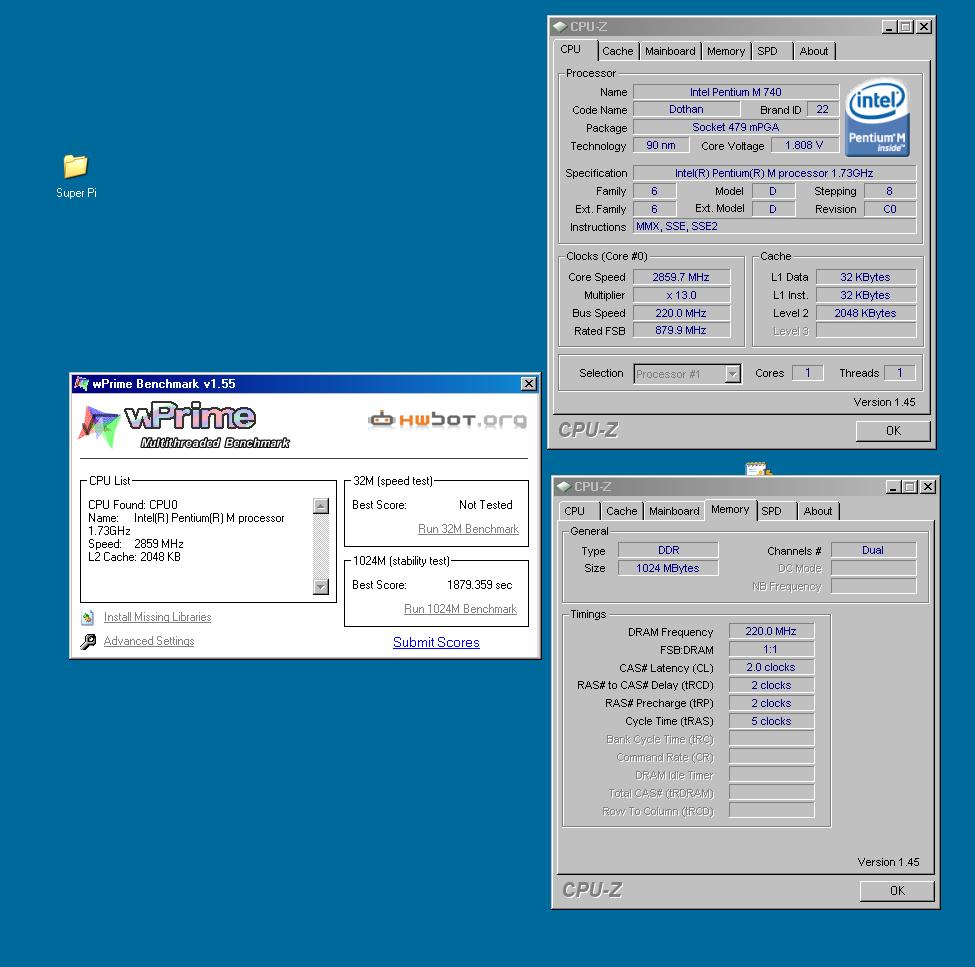The image size is (975, 967).
Task: Click Run 1024M Benchmark link
Action: (x=460, y=609)
